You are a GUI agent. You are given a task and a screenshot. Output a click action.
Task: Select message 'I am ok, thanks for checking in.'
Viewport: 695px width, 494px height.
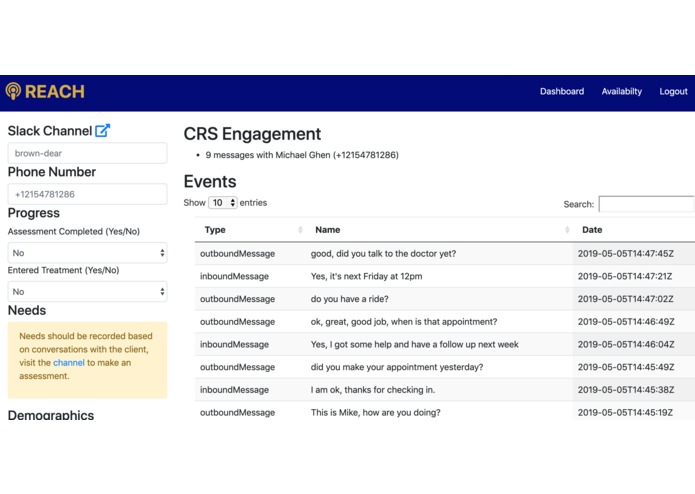click(x=373, y=389)
